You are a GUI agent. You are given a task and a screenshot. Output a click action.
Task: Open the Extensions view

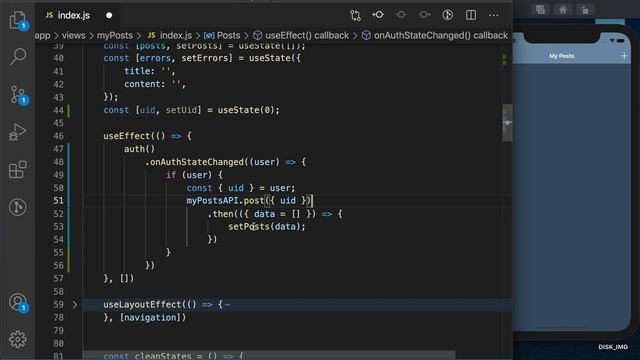pos(18,169)
